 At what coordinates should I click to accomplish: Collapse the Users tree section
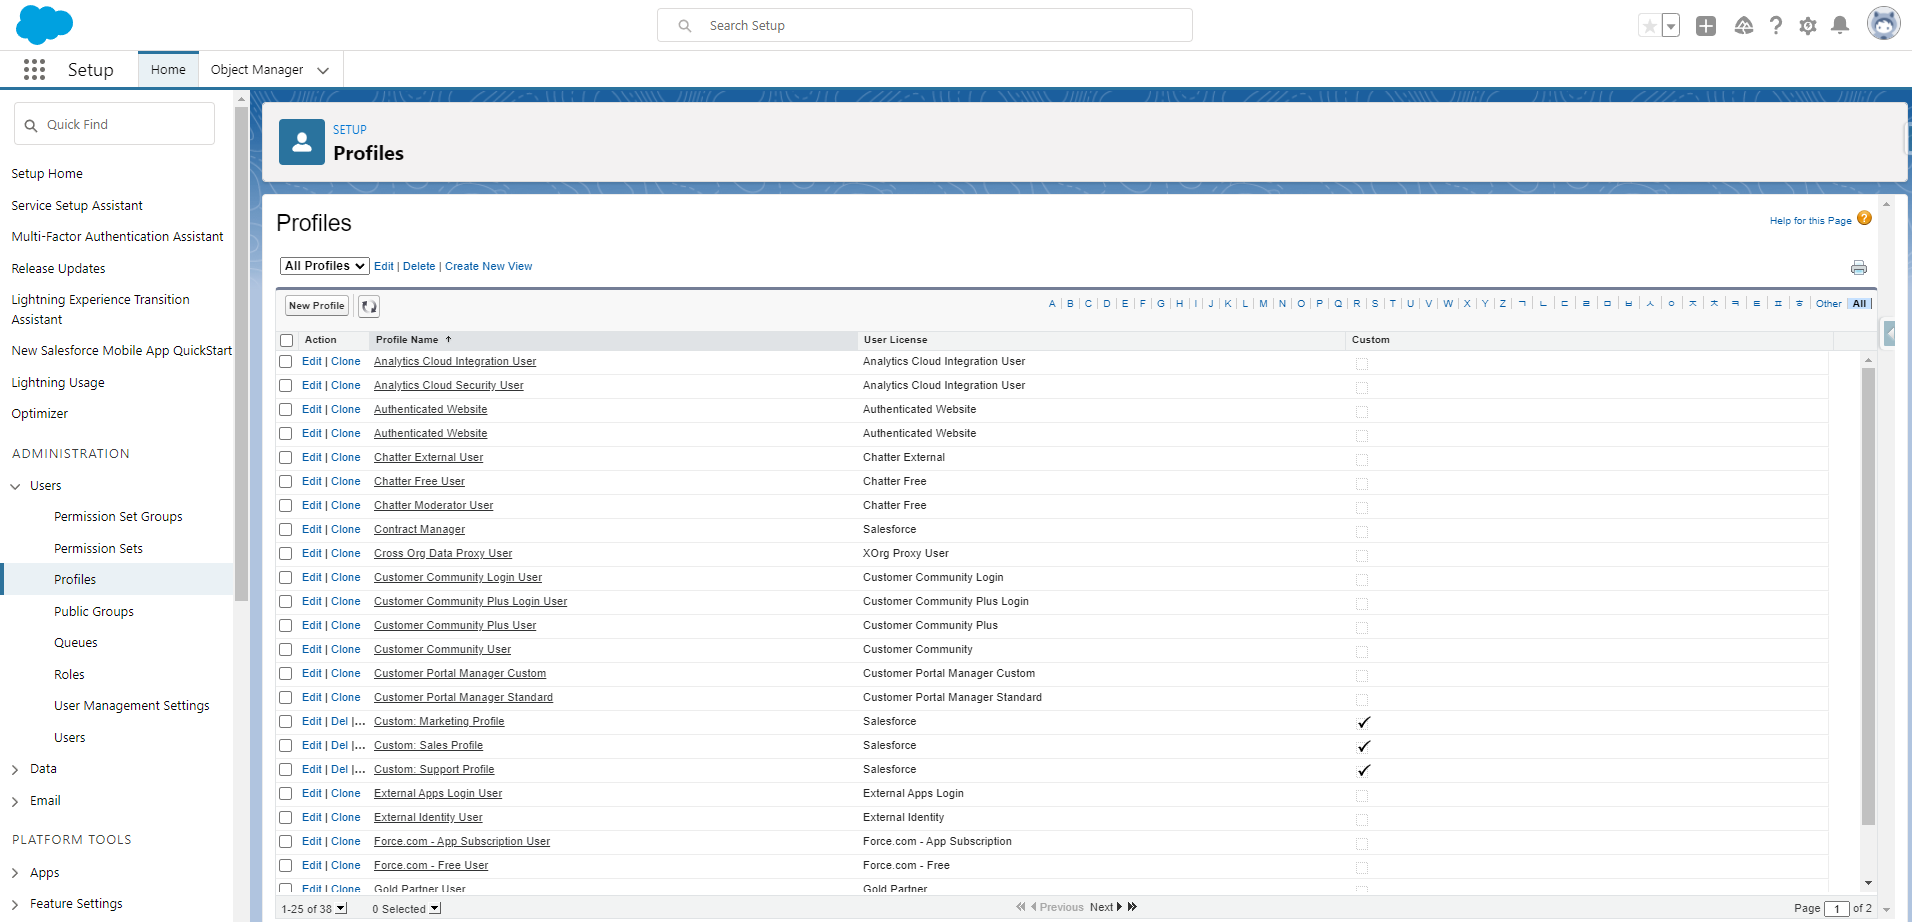(x=16, y=486)
